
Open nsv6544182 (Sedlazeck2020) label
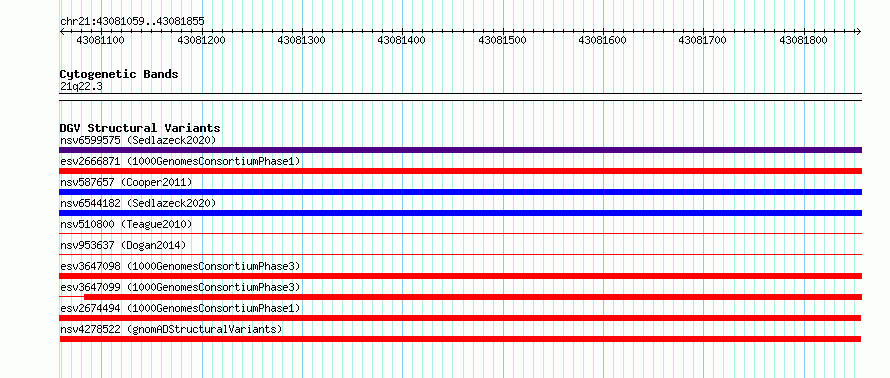(x=138, y=203)
